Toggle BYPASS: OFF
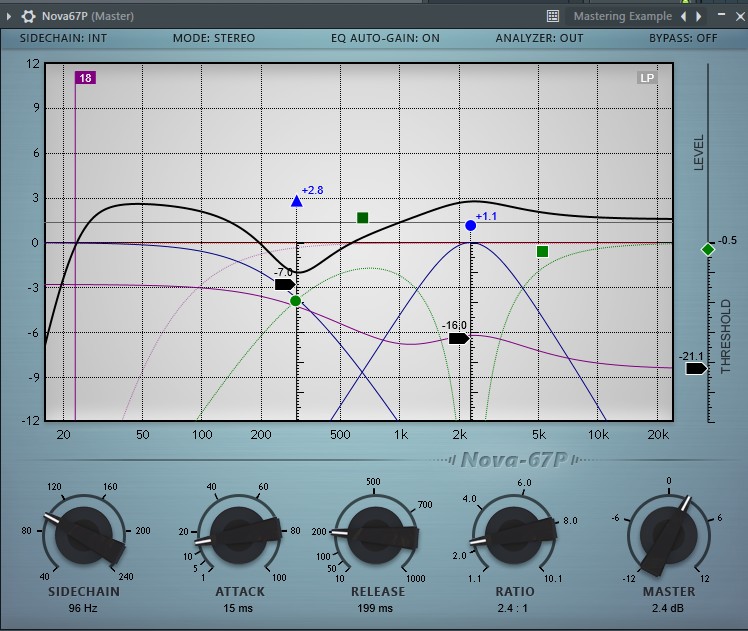748x631 pixels. click(x=683, y=38)
